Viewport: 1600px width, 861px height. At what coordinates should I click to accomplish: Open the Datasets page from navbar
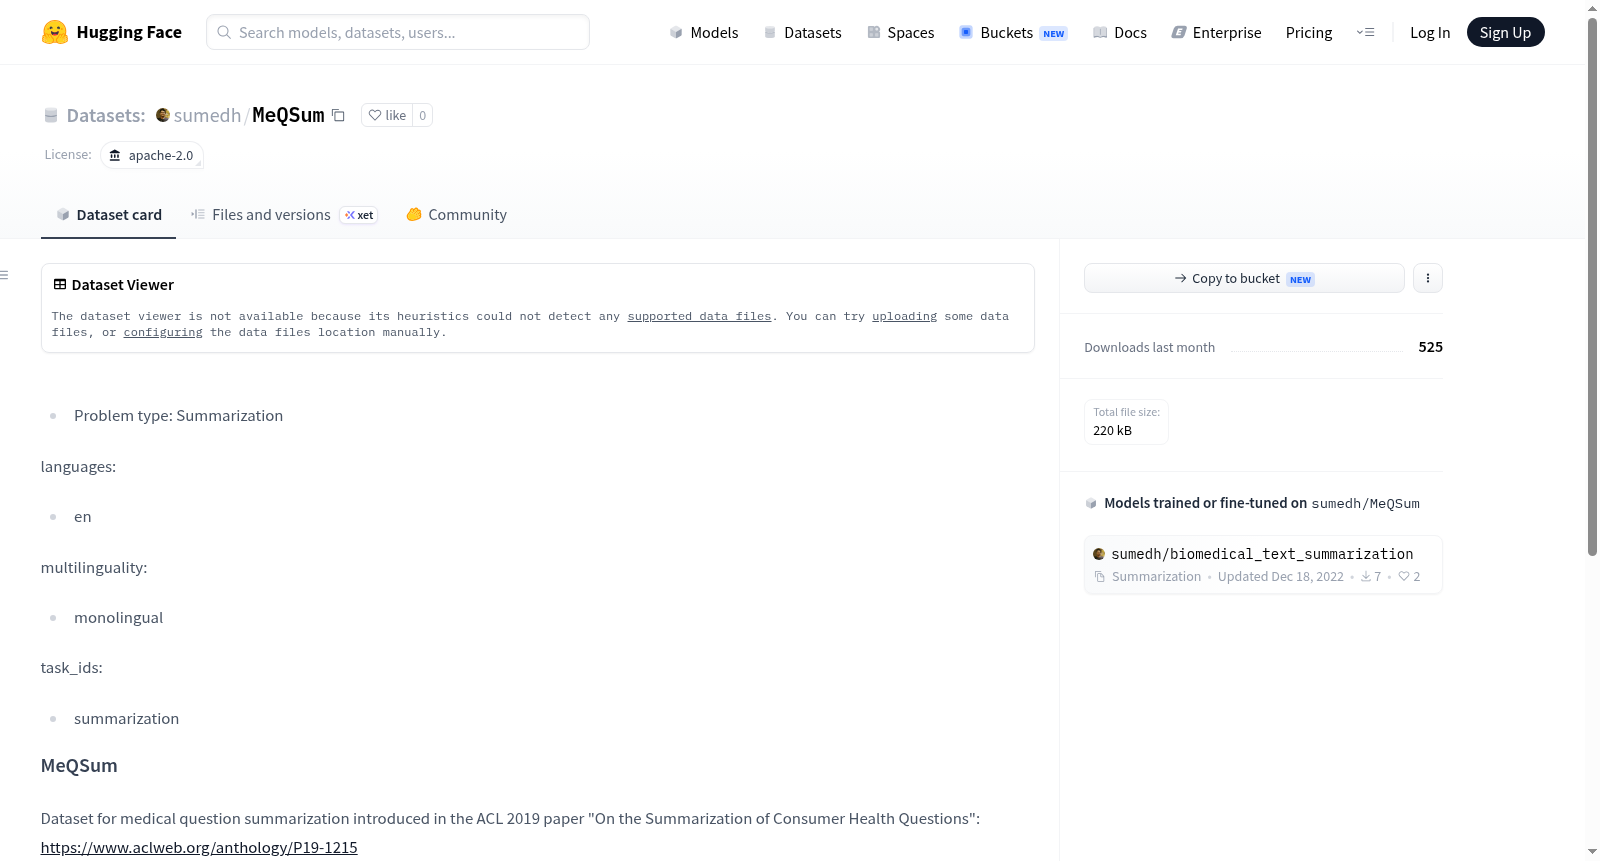pos(803,32)
